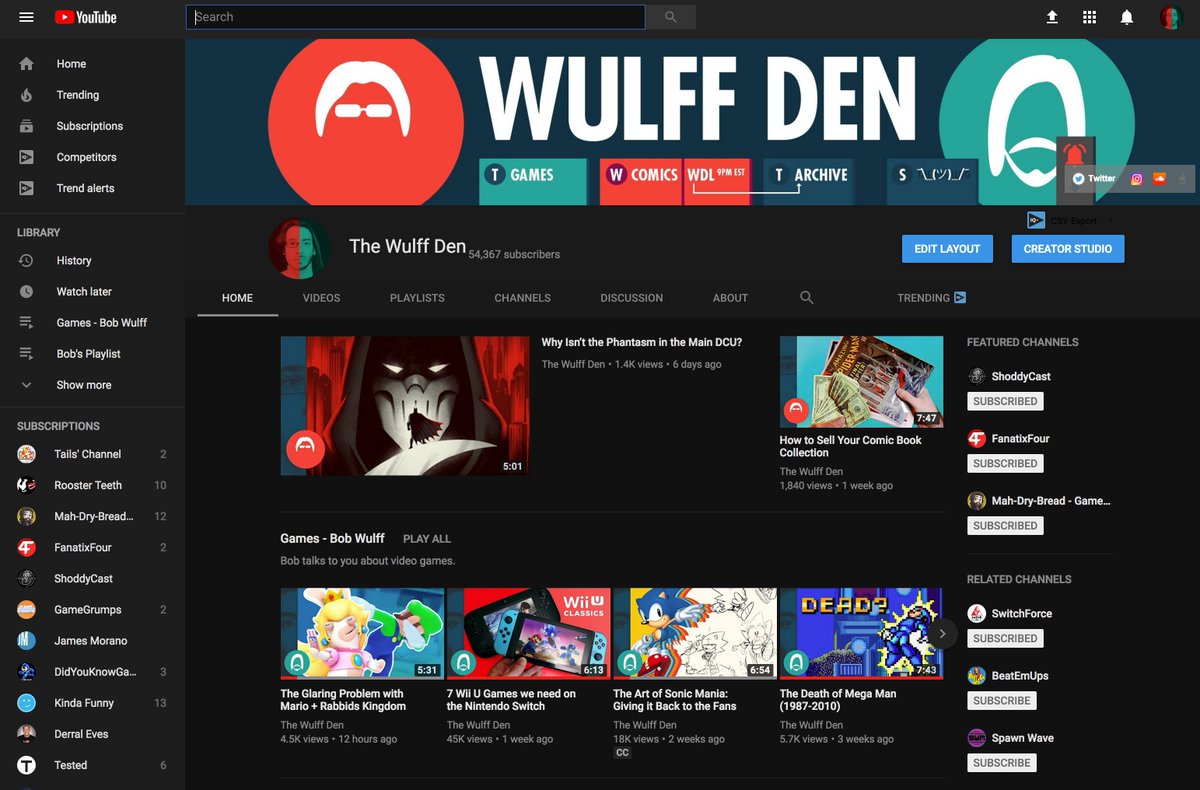Click the Wulff Den channel avatar

coord(299,248)
